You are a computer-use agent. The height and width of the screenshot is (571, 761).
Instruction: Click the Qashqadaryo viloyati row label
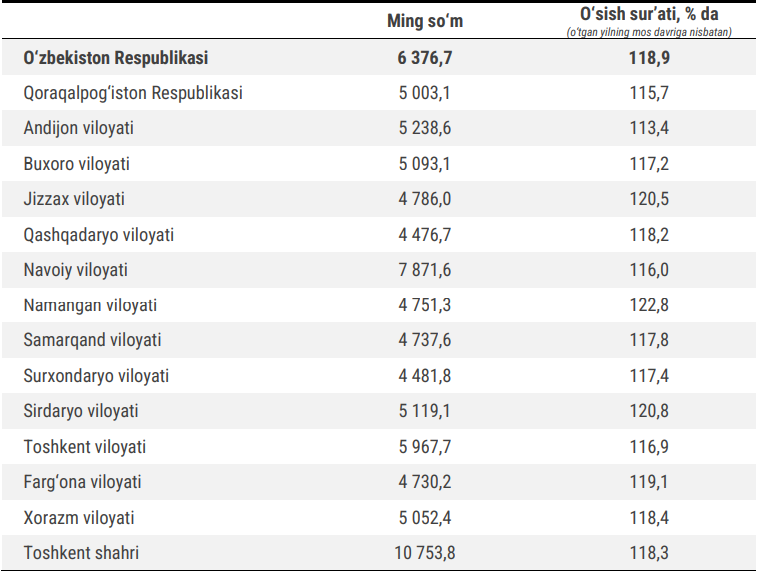tap(99, 235)
